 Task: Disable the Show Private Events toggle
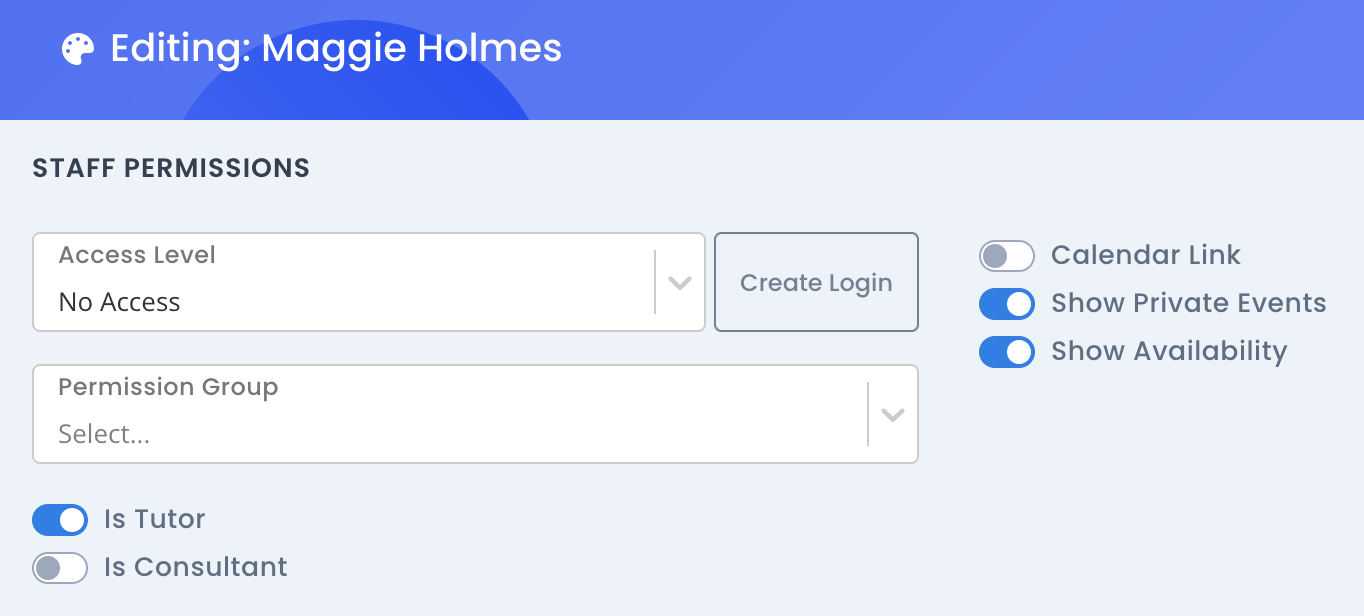point(1007,303)
